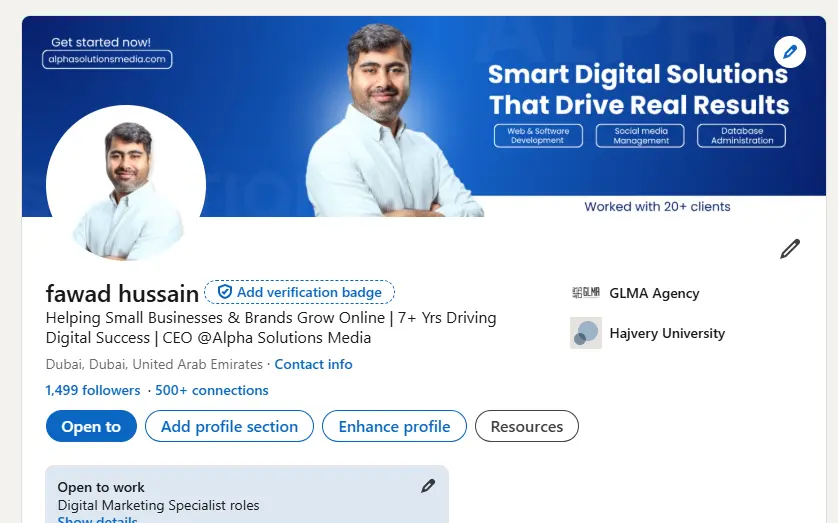838x523 pixels.
Task: Click the cover banner image
Action: [424, 116]
